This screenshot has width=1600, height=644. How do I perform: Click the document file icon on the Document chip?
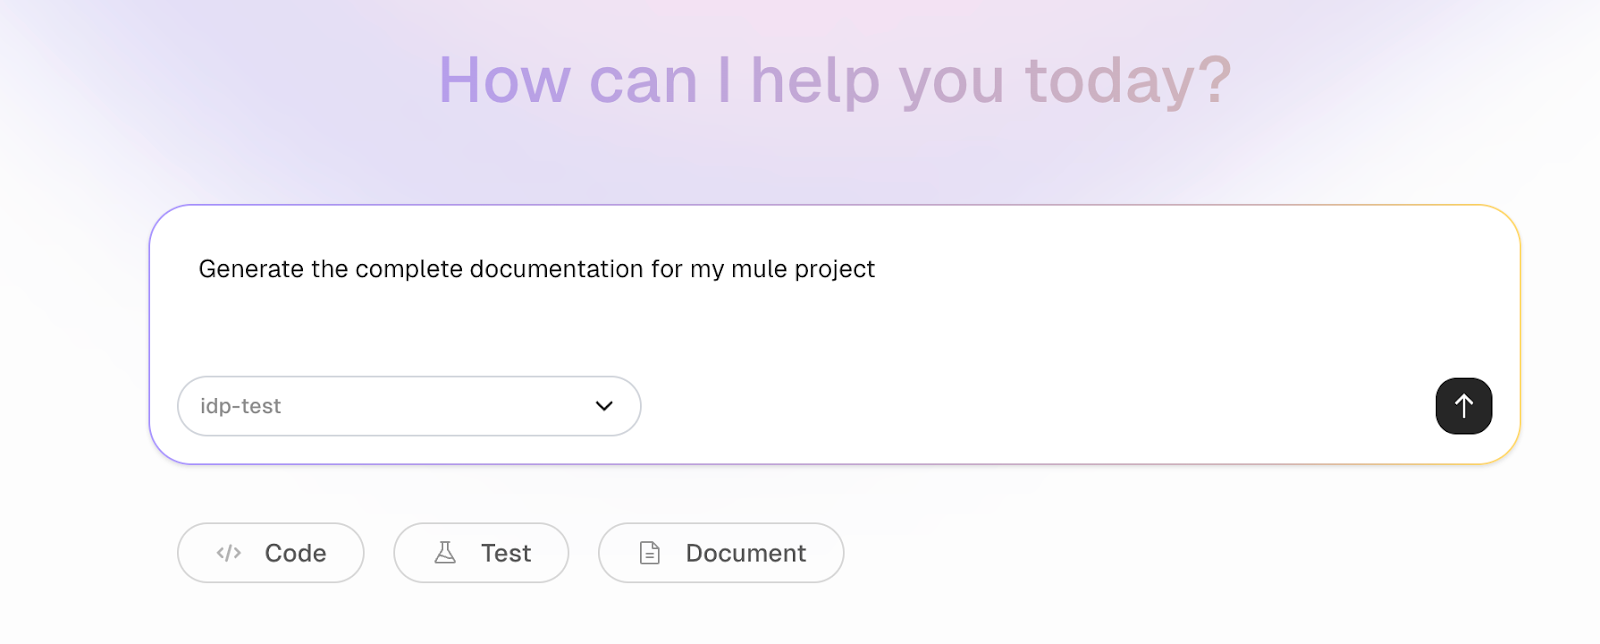click(x=649, y=553)
